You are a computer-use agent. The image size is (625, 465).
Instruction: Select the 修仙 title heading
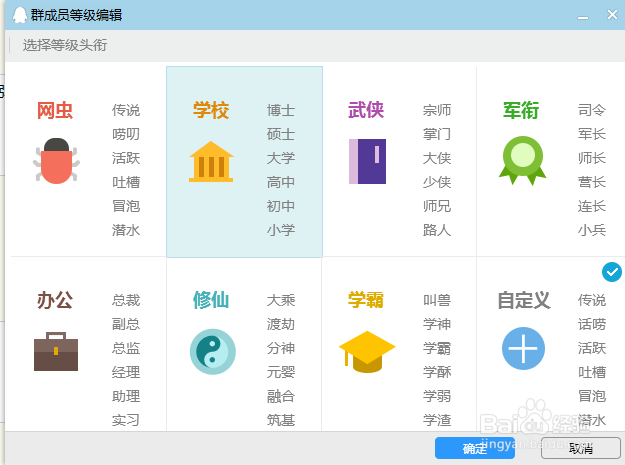211,300
